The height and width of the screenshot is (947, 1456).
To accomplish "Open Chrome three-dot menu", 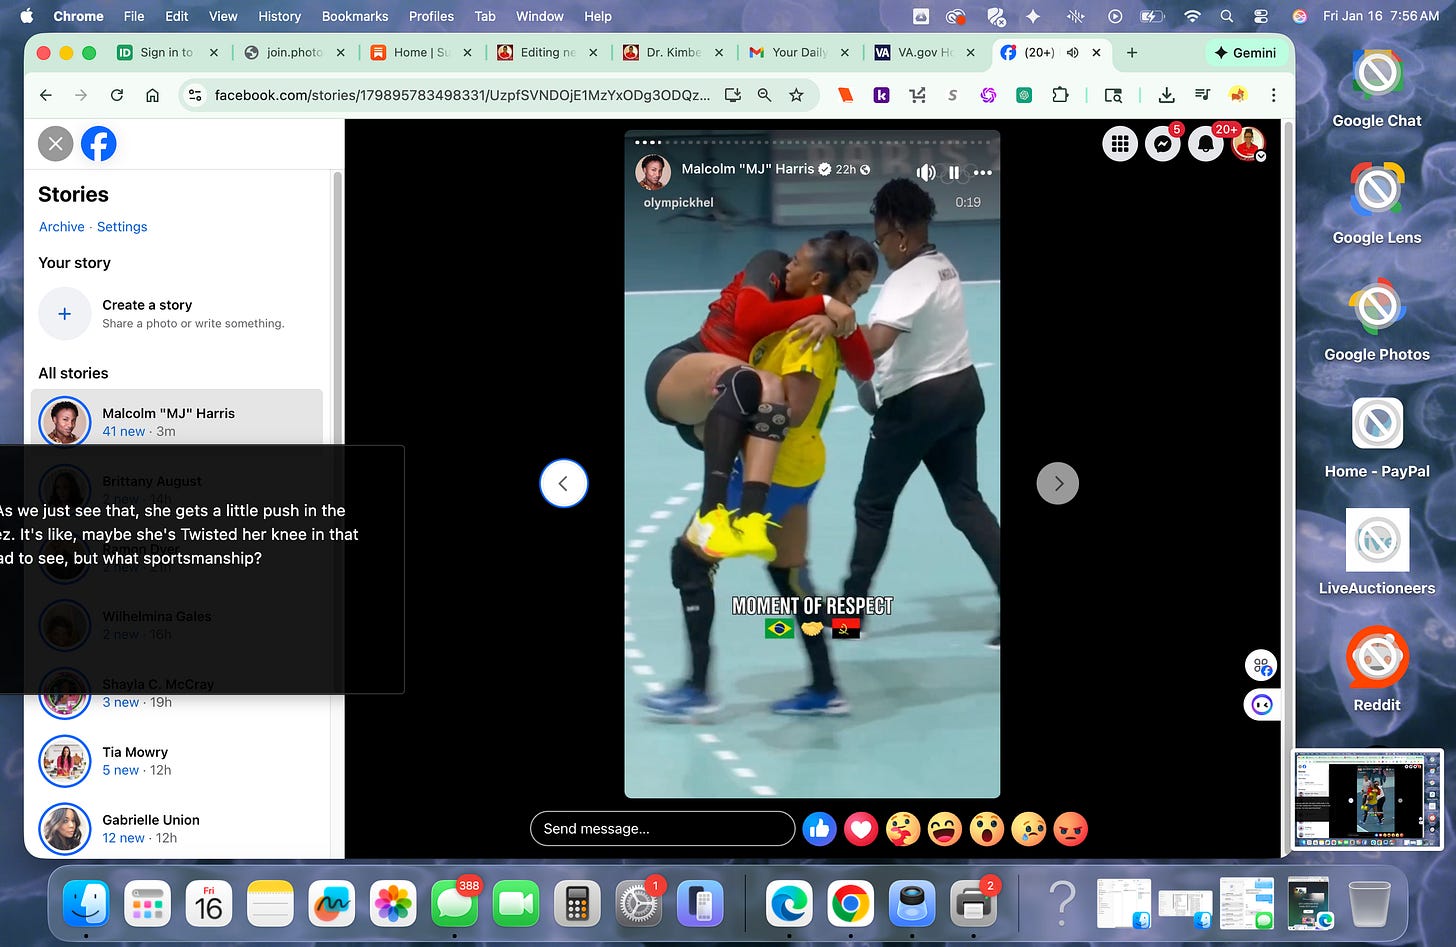I will coord(1273,95).
